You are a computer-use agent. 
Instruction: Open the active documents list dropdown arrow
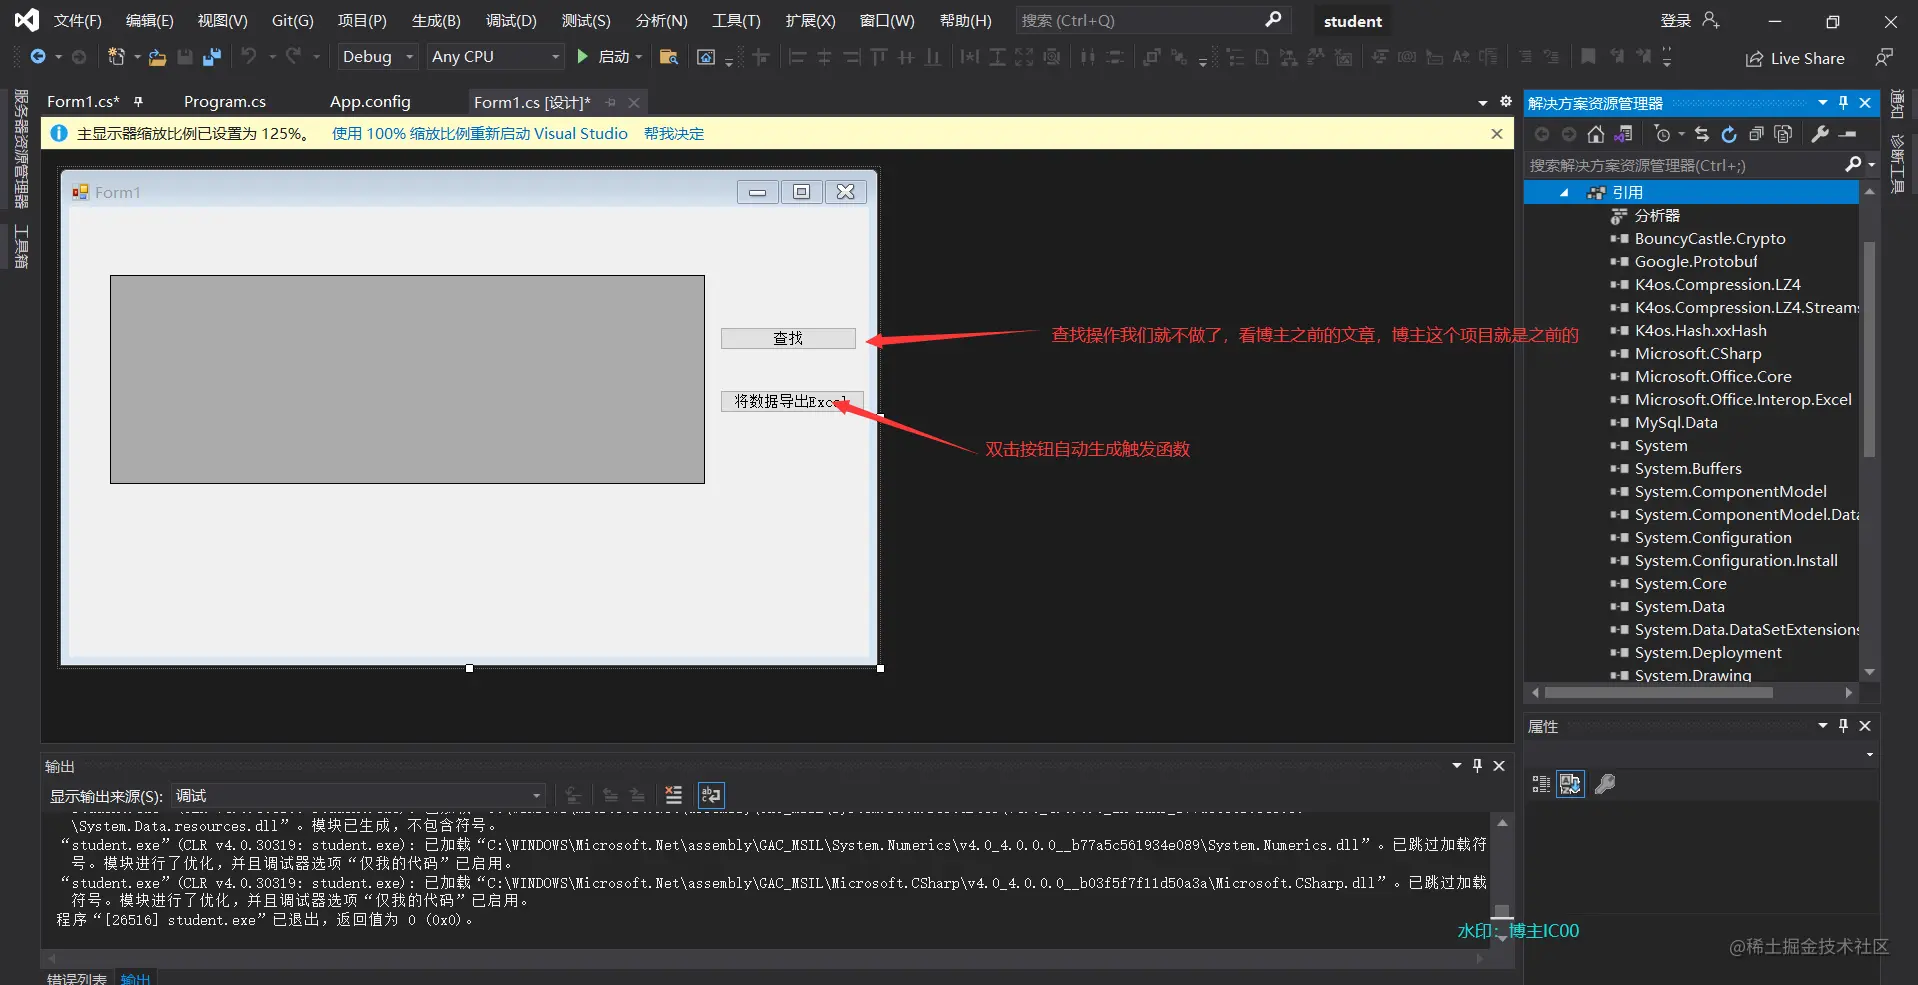(x=1483, y=103)
